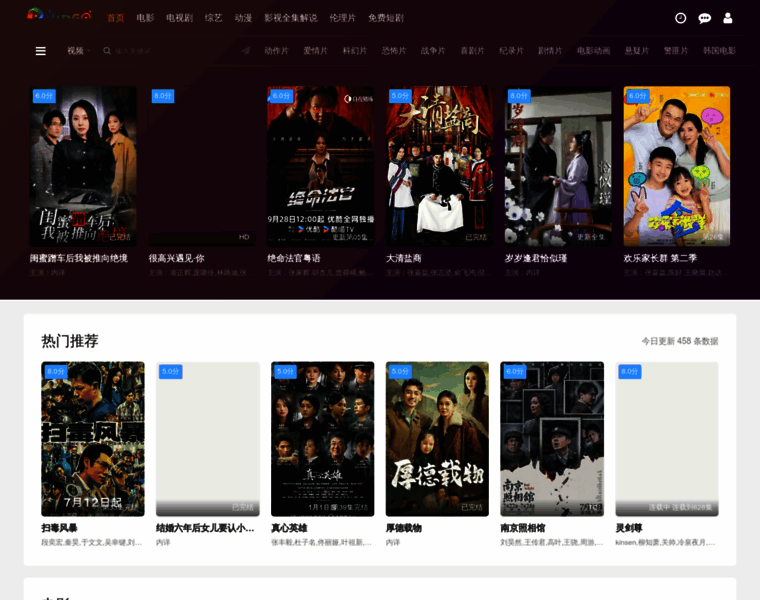The width and height of the screenshot is (760, 600).
Task: Click the paper plane icon before 动作片
Action: (x=246, y=51)
